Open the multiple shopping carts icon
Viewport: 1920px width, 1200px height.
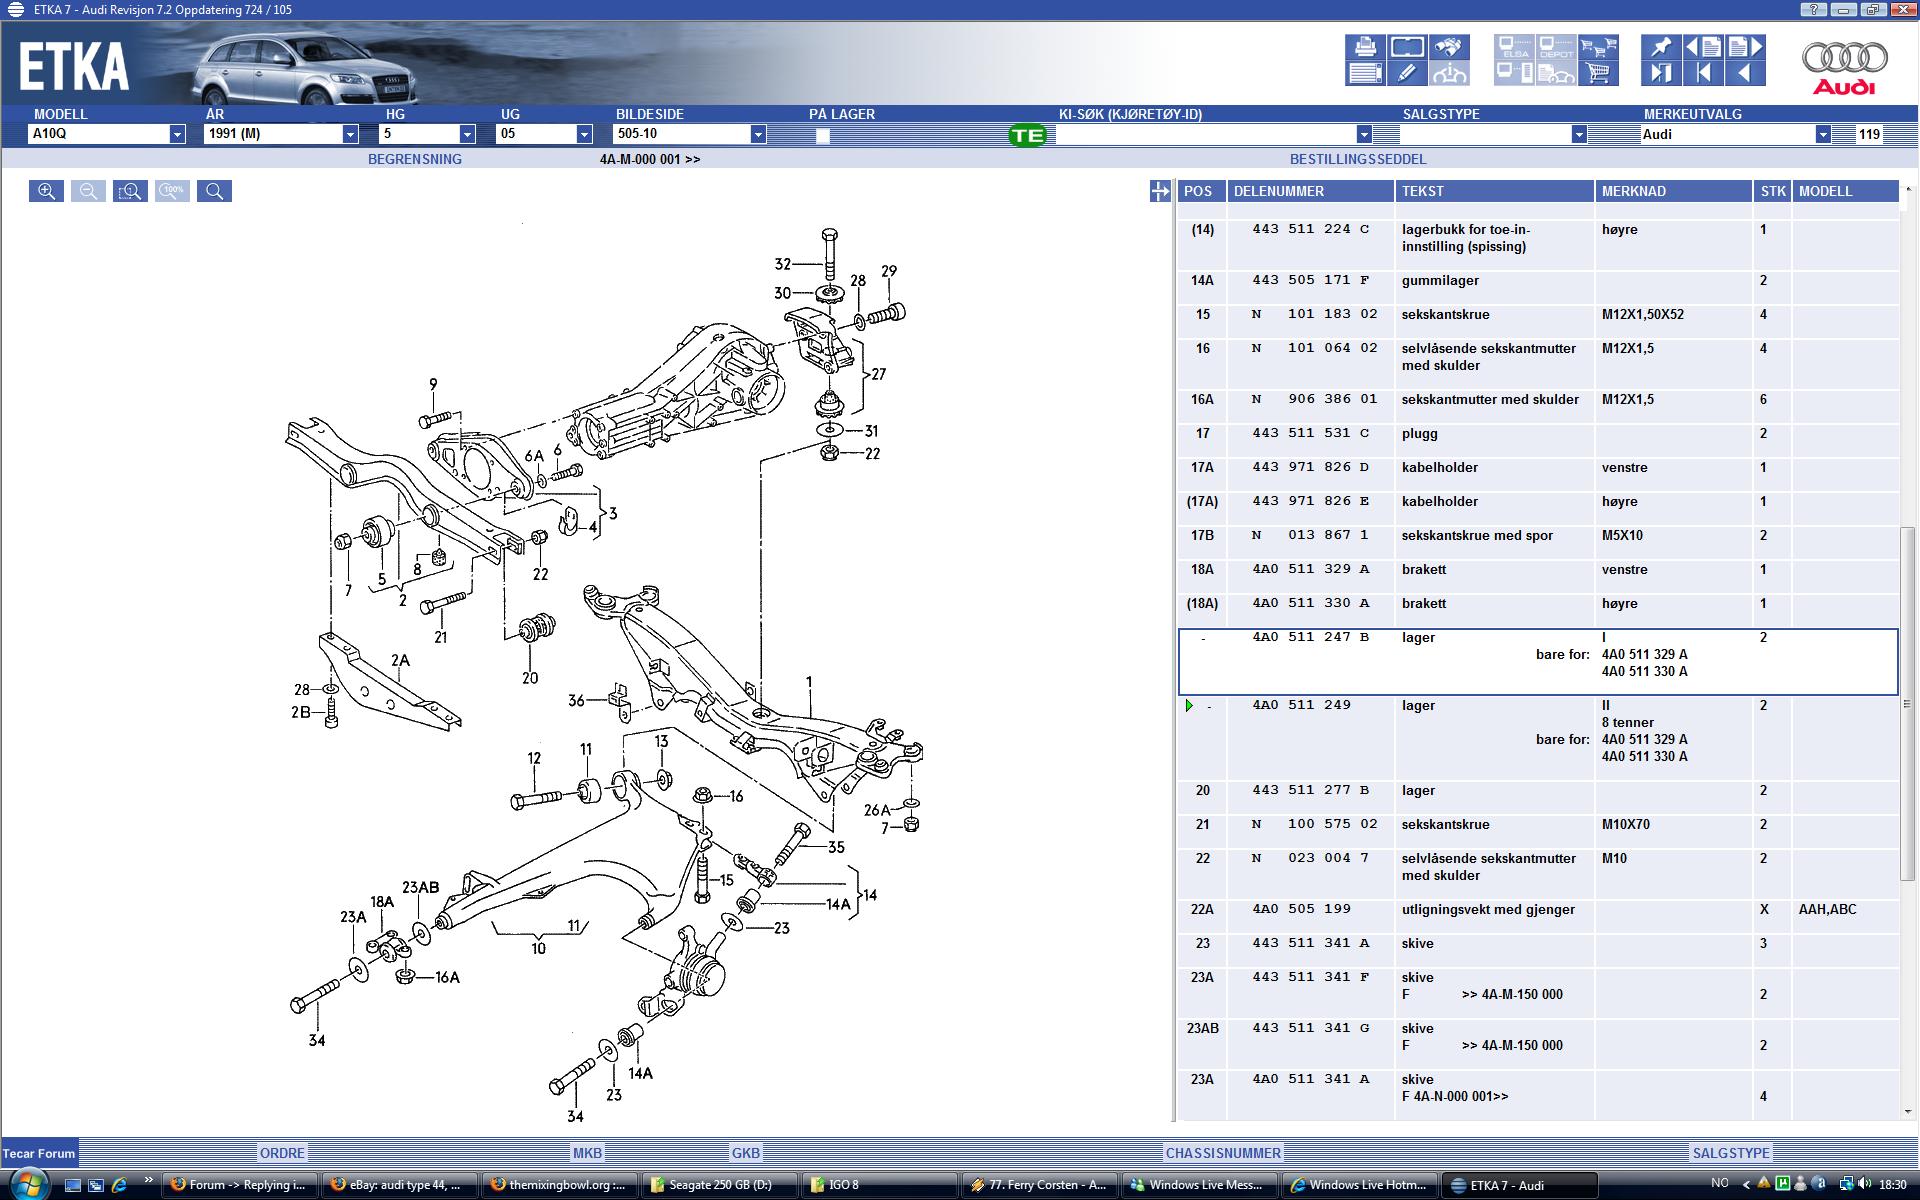pyautogui.click(x=1598, y=47)
